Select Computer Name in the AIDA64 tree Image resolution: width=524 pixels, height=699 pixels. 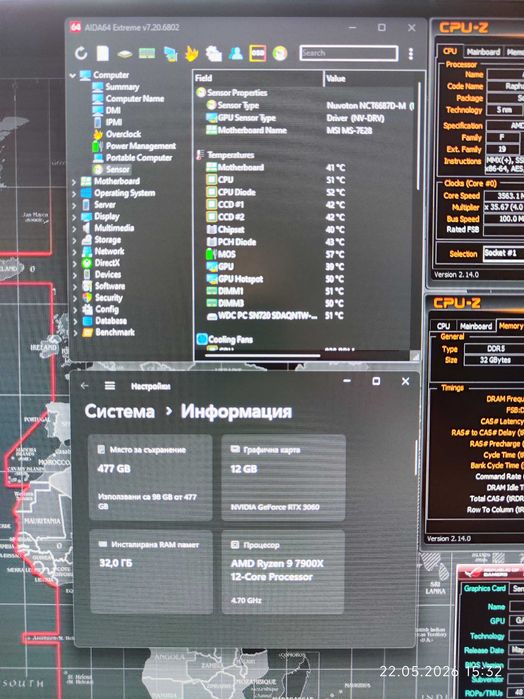pyautogui.click(x=135, y=99)
